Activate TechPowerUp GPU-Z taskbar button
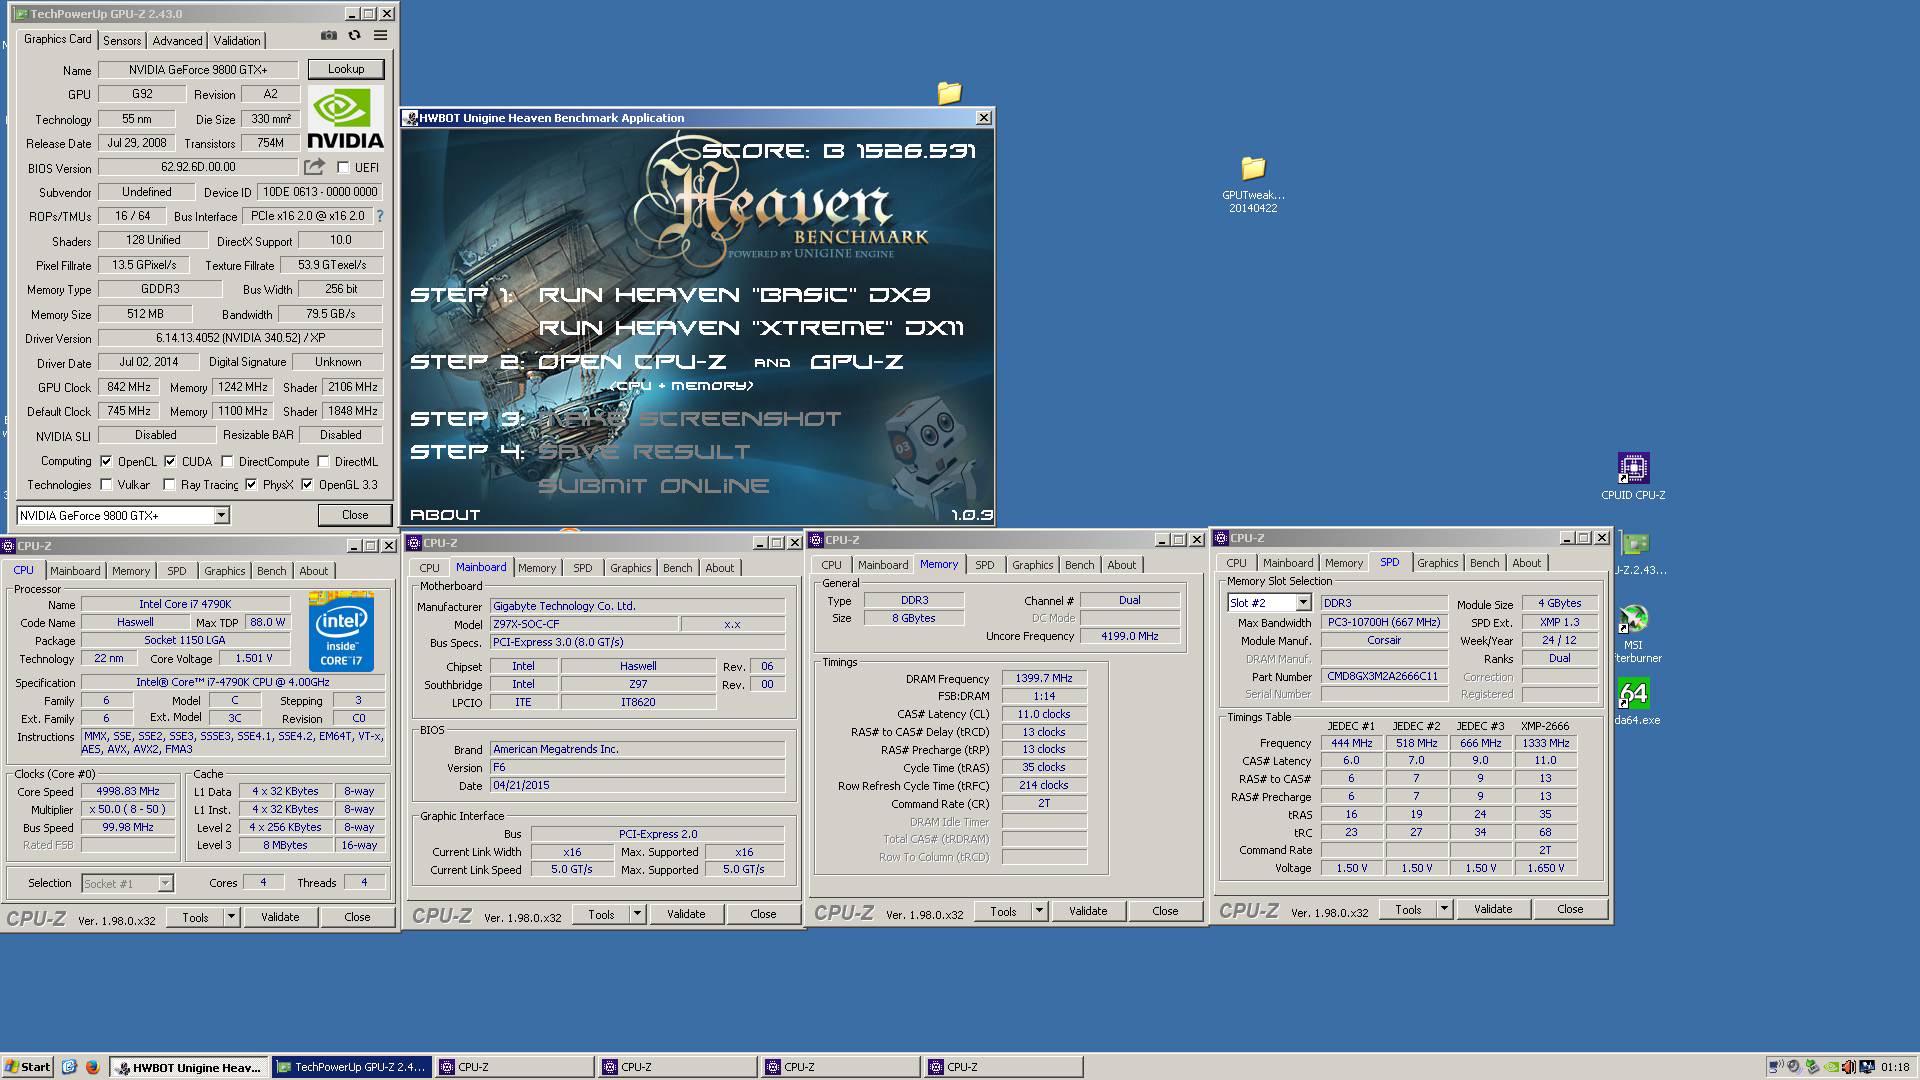Image resolution: width=1920 pixels, height=1080 pixels. 352,1067
